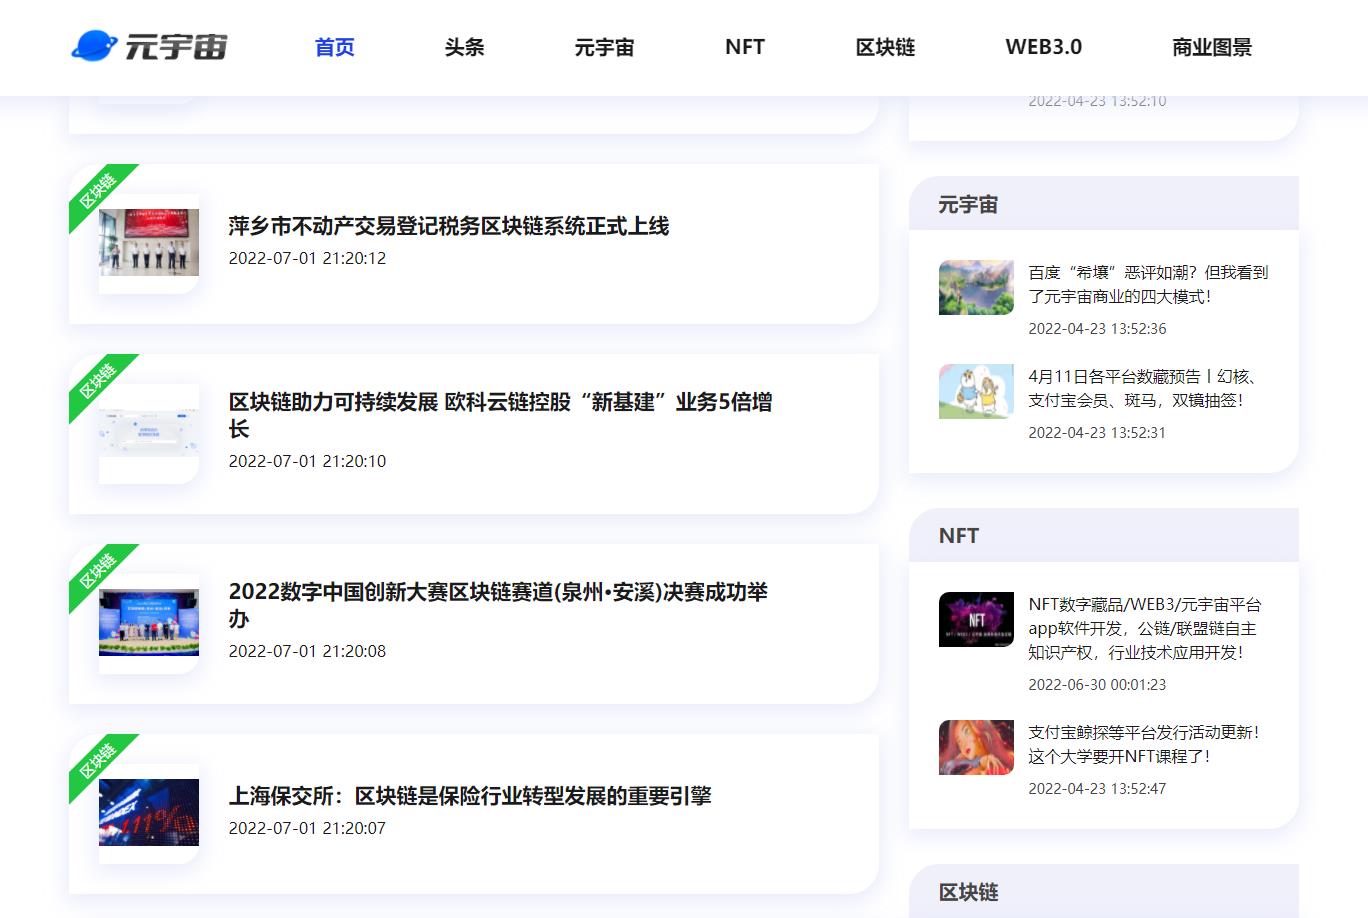Click thumbnail for 欧科云链控股 article
This screenshot has width=1368, height=918.
[x=149, y=432]
